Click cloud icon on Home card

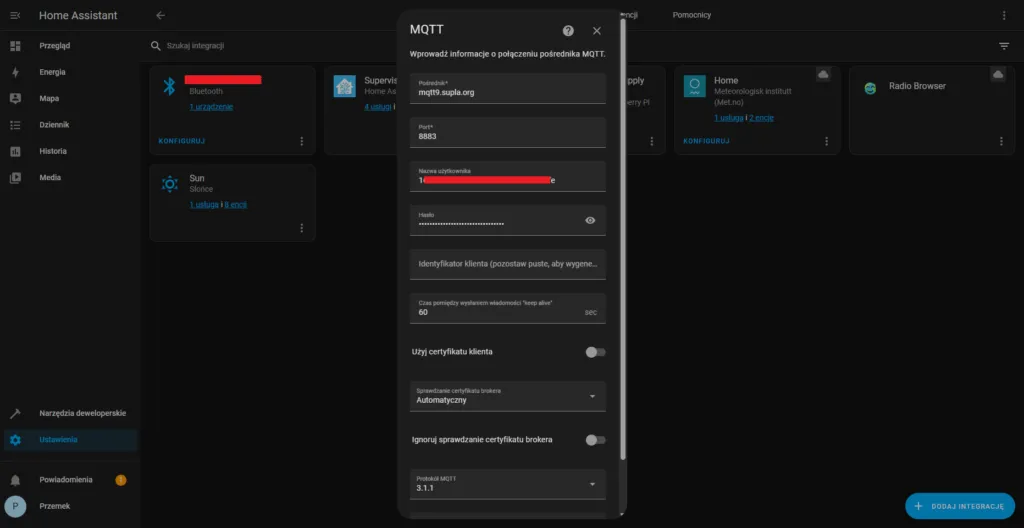point(824,74)
